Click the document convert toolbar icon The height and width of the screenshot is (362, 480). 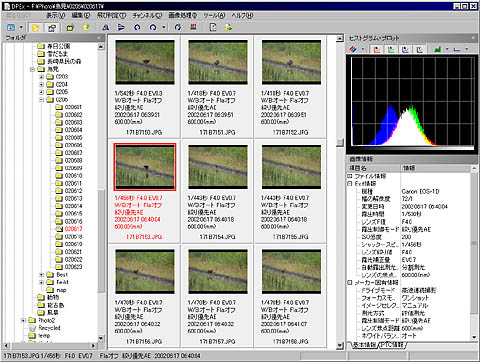click(x=213, y=27)
